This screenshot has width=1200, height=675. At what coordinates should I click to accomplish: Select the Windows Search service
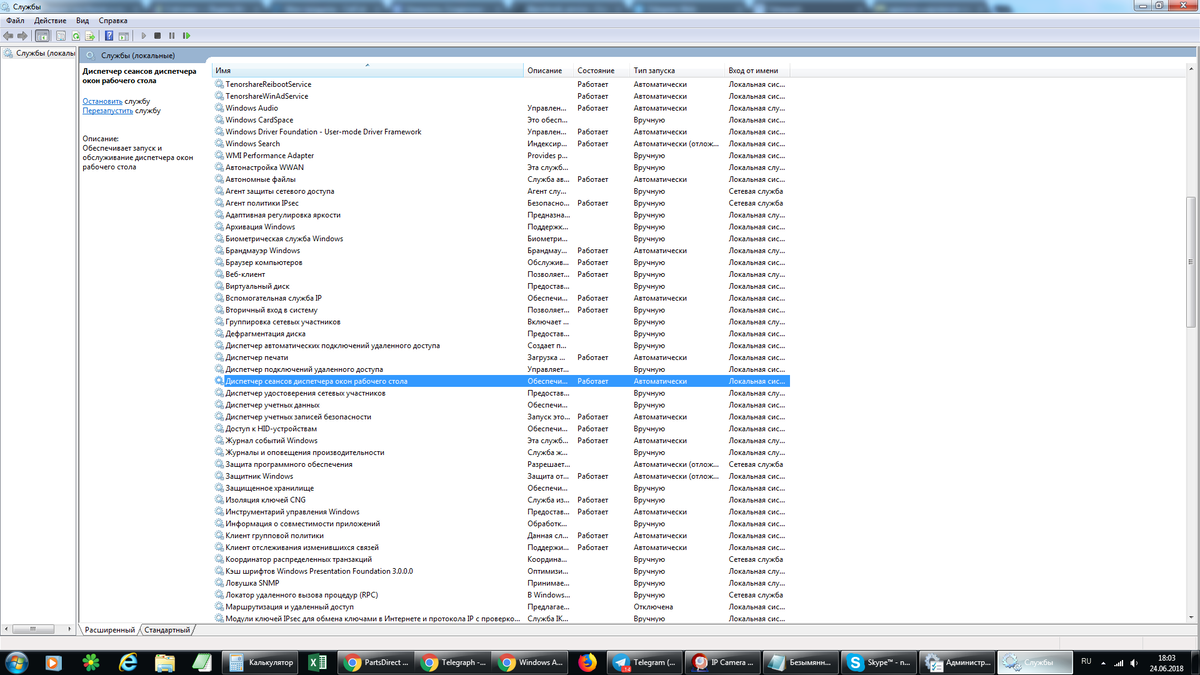501,144
